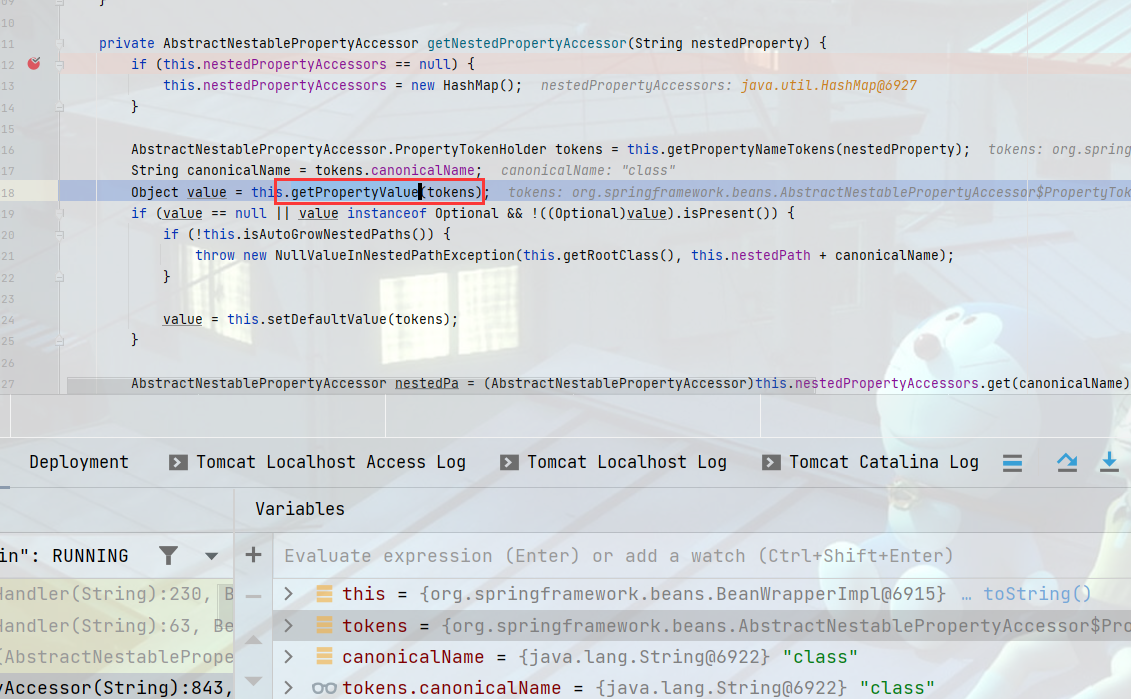
Task: Fold the if block at line 19
Action: 60,213
